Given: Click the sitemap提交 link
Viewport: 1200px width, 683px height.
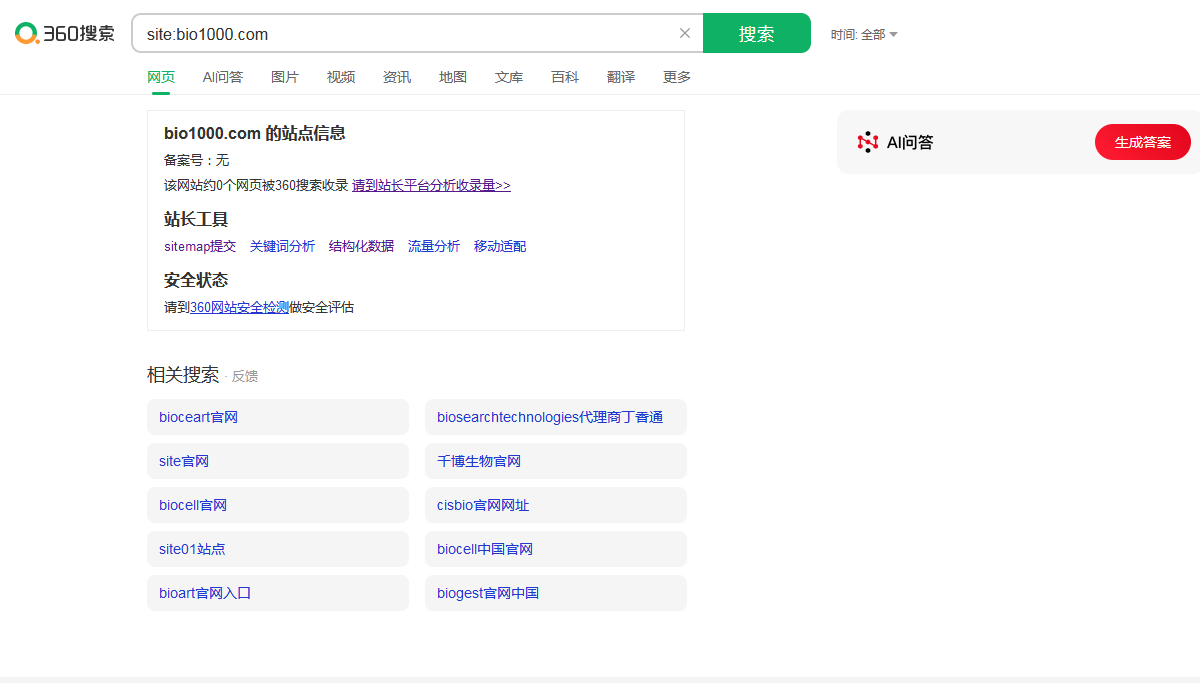Looking at the screenshot, I should click(x=200, y=246).
